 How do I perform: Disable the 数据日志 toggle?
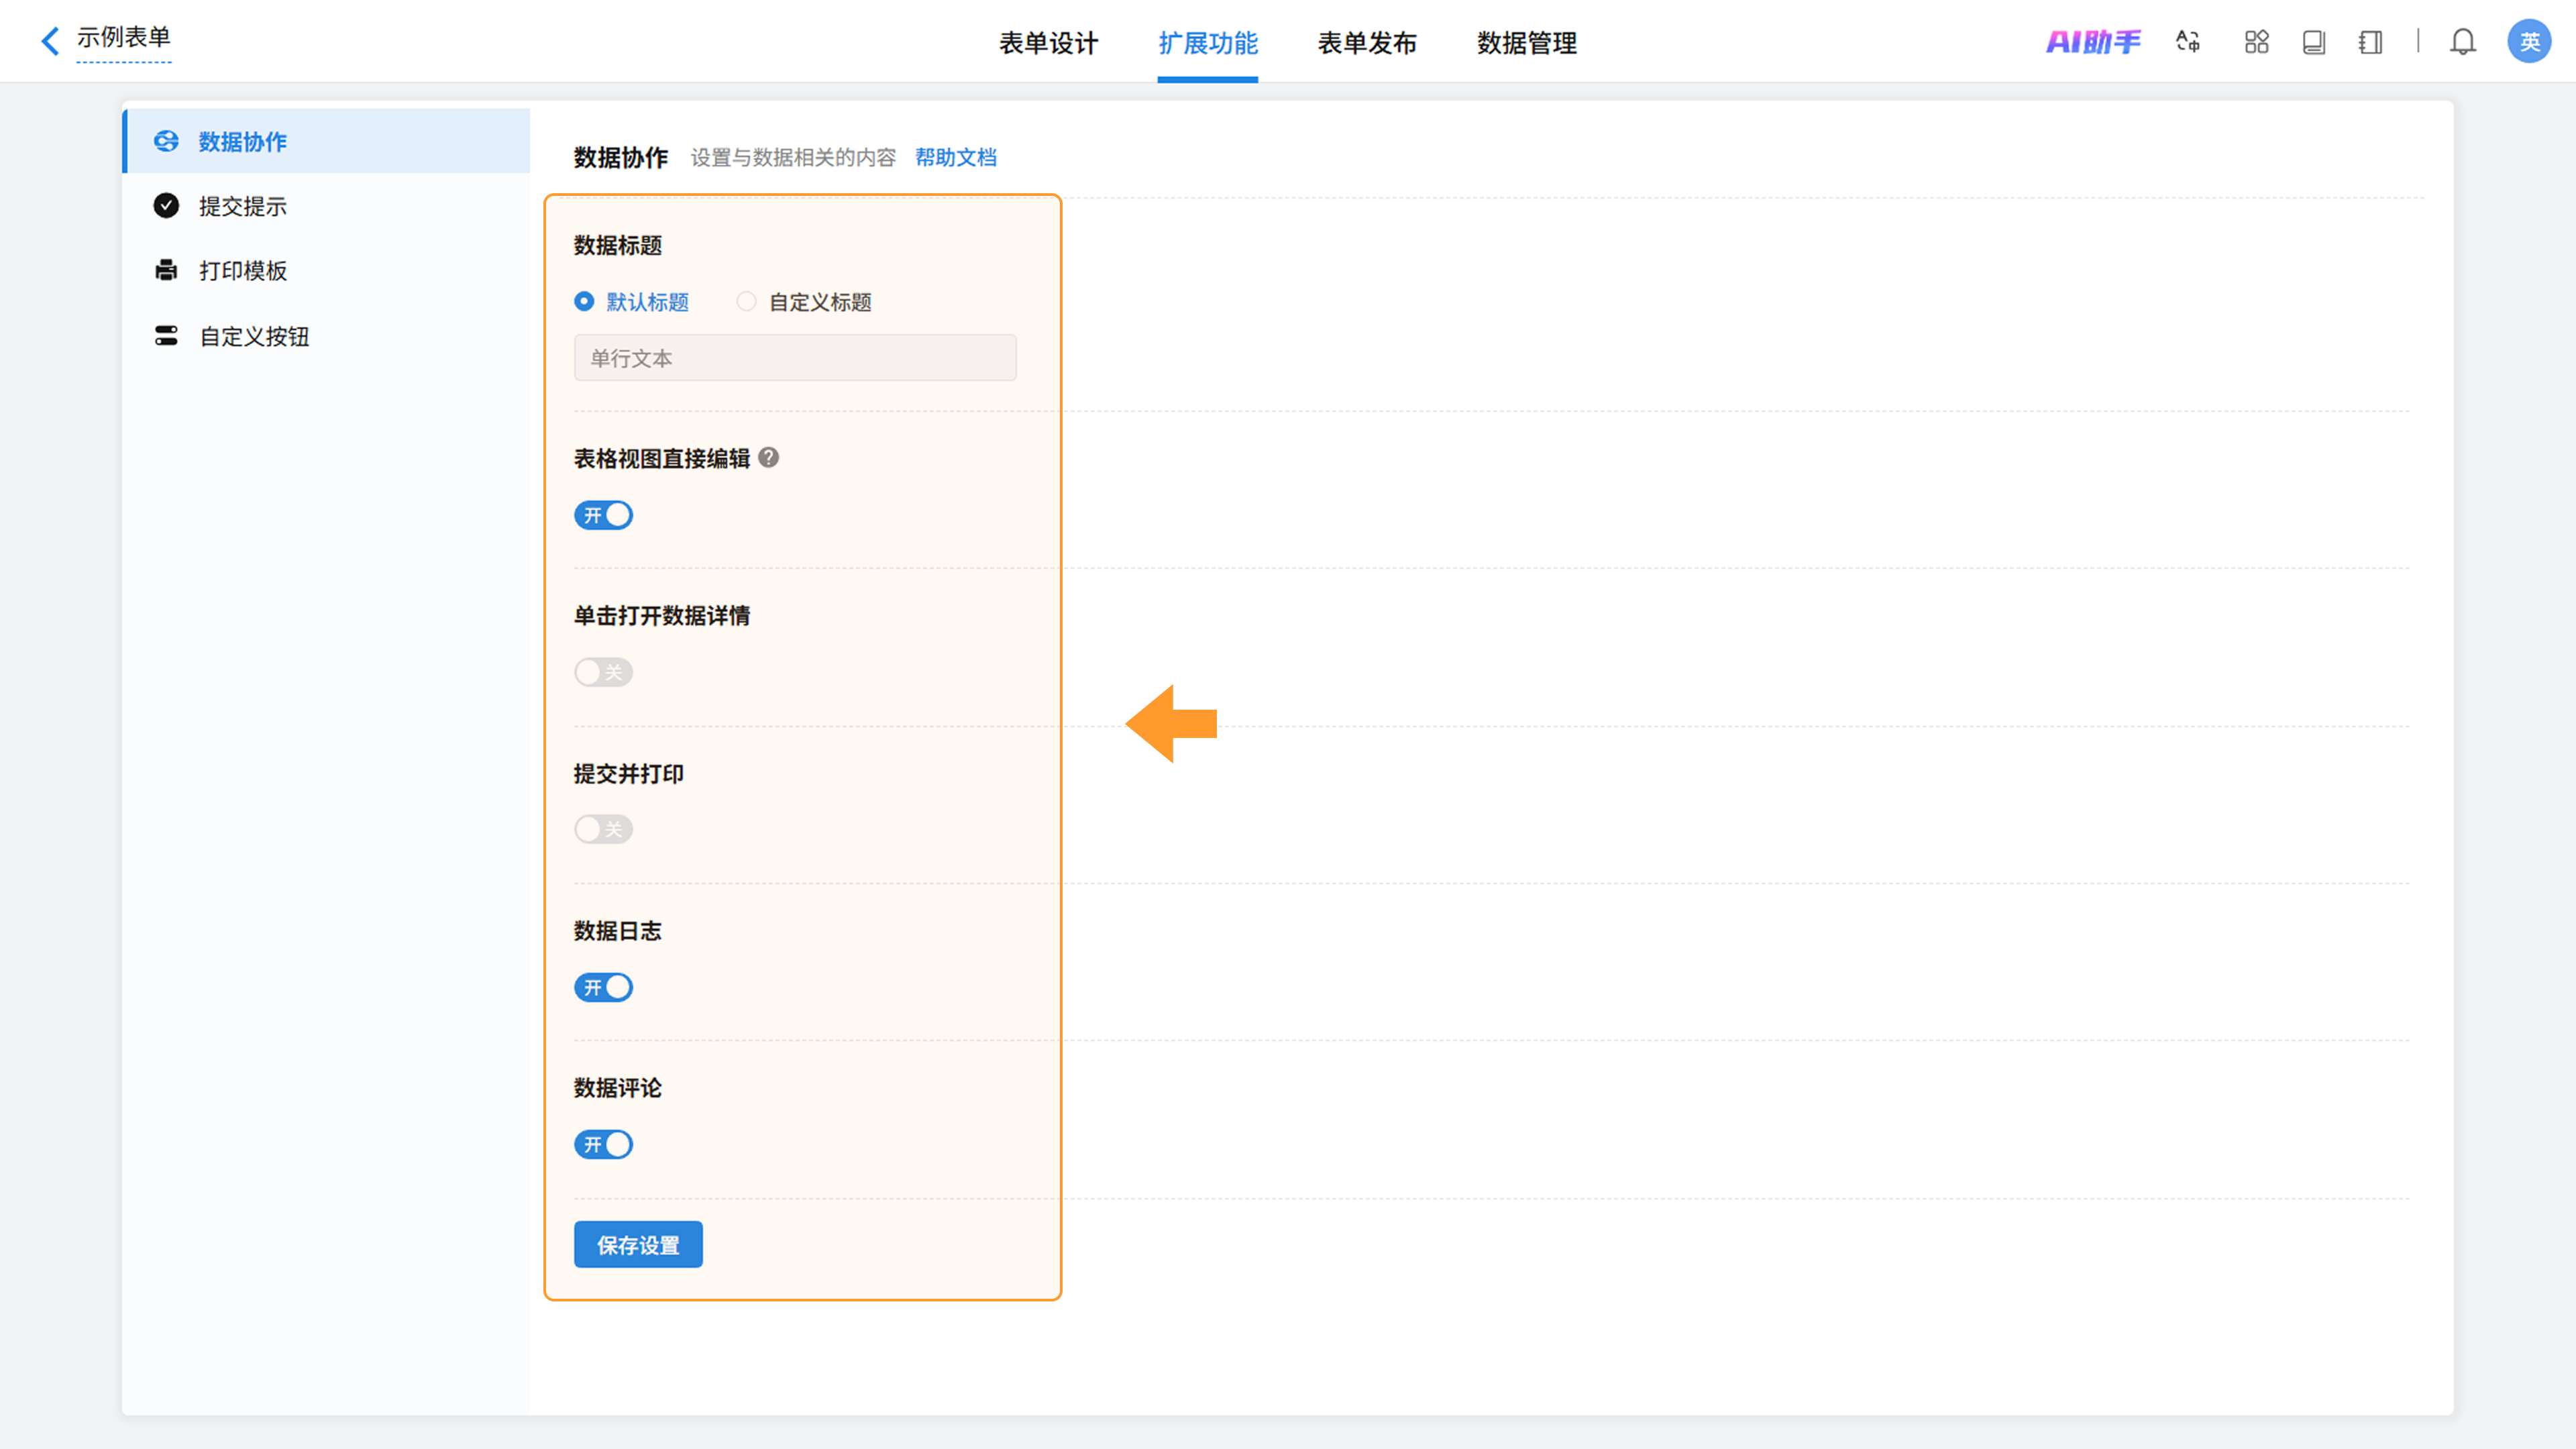tap(603, 987)
